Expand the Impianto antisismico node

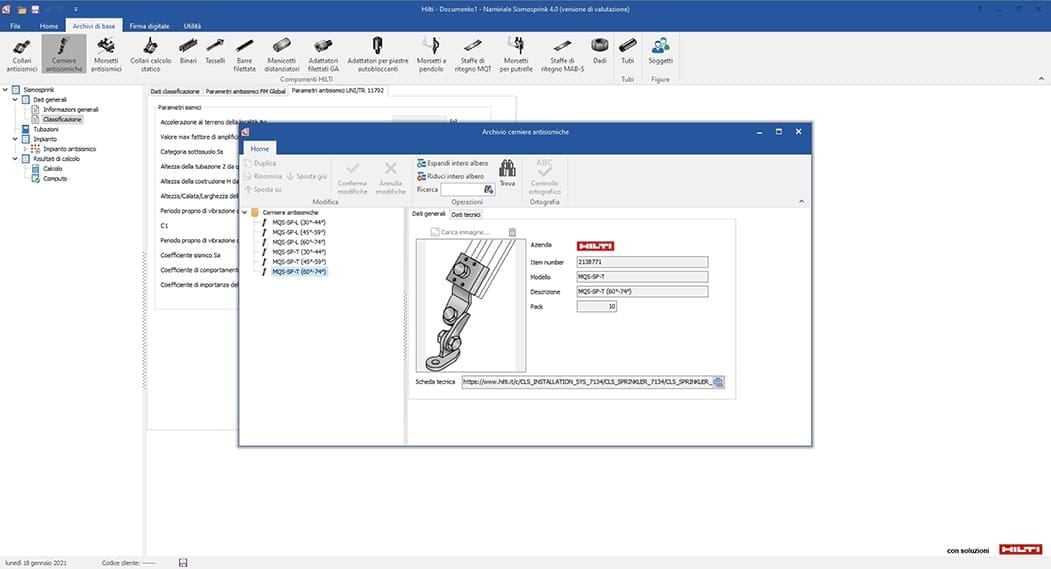pyautogui.click(x=25, y=149)
